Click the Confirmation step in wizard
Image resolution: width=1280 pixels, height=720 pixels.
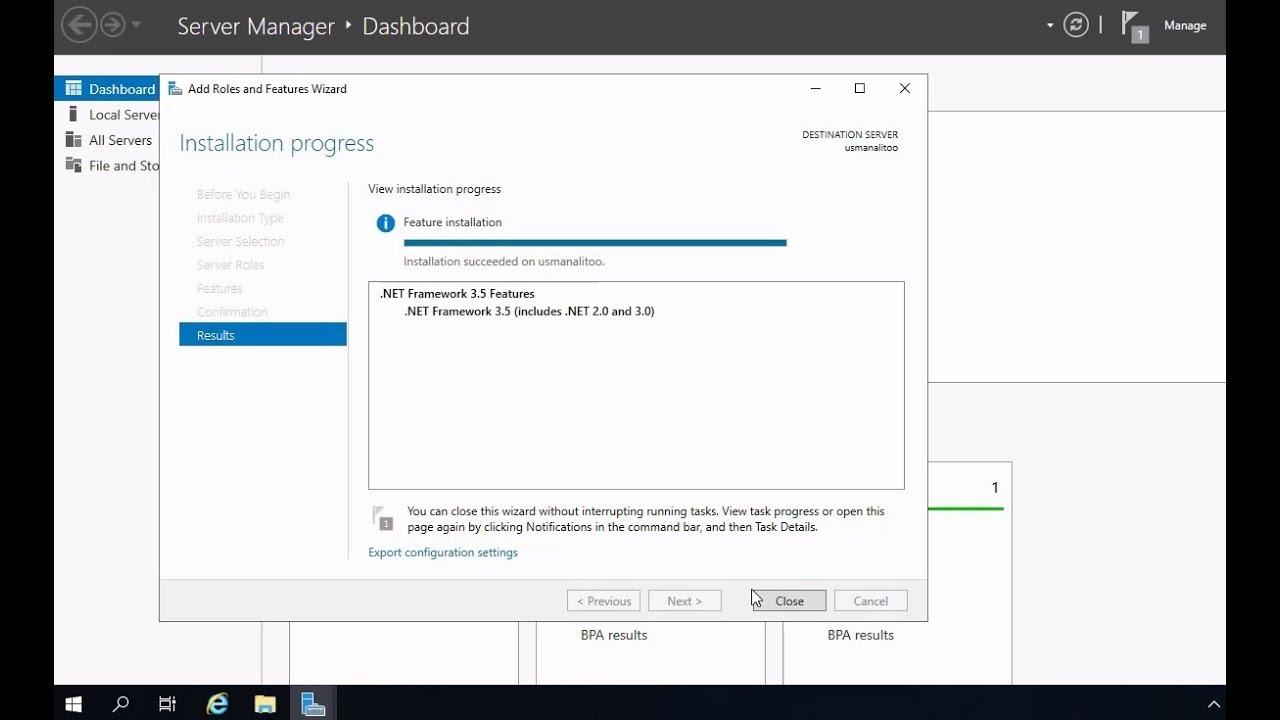[232, 312]
